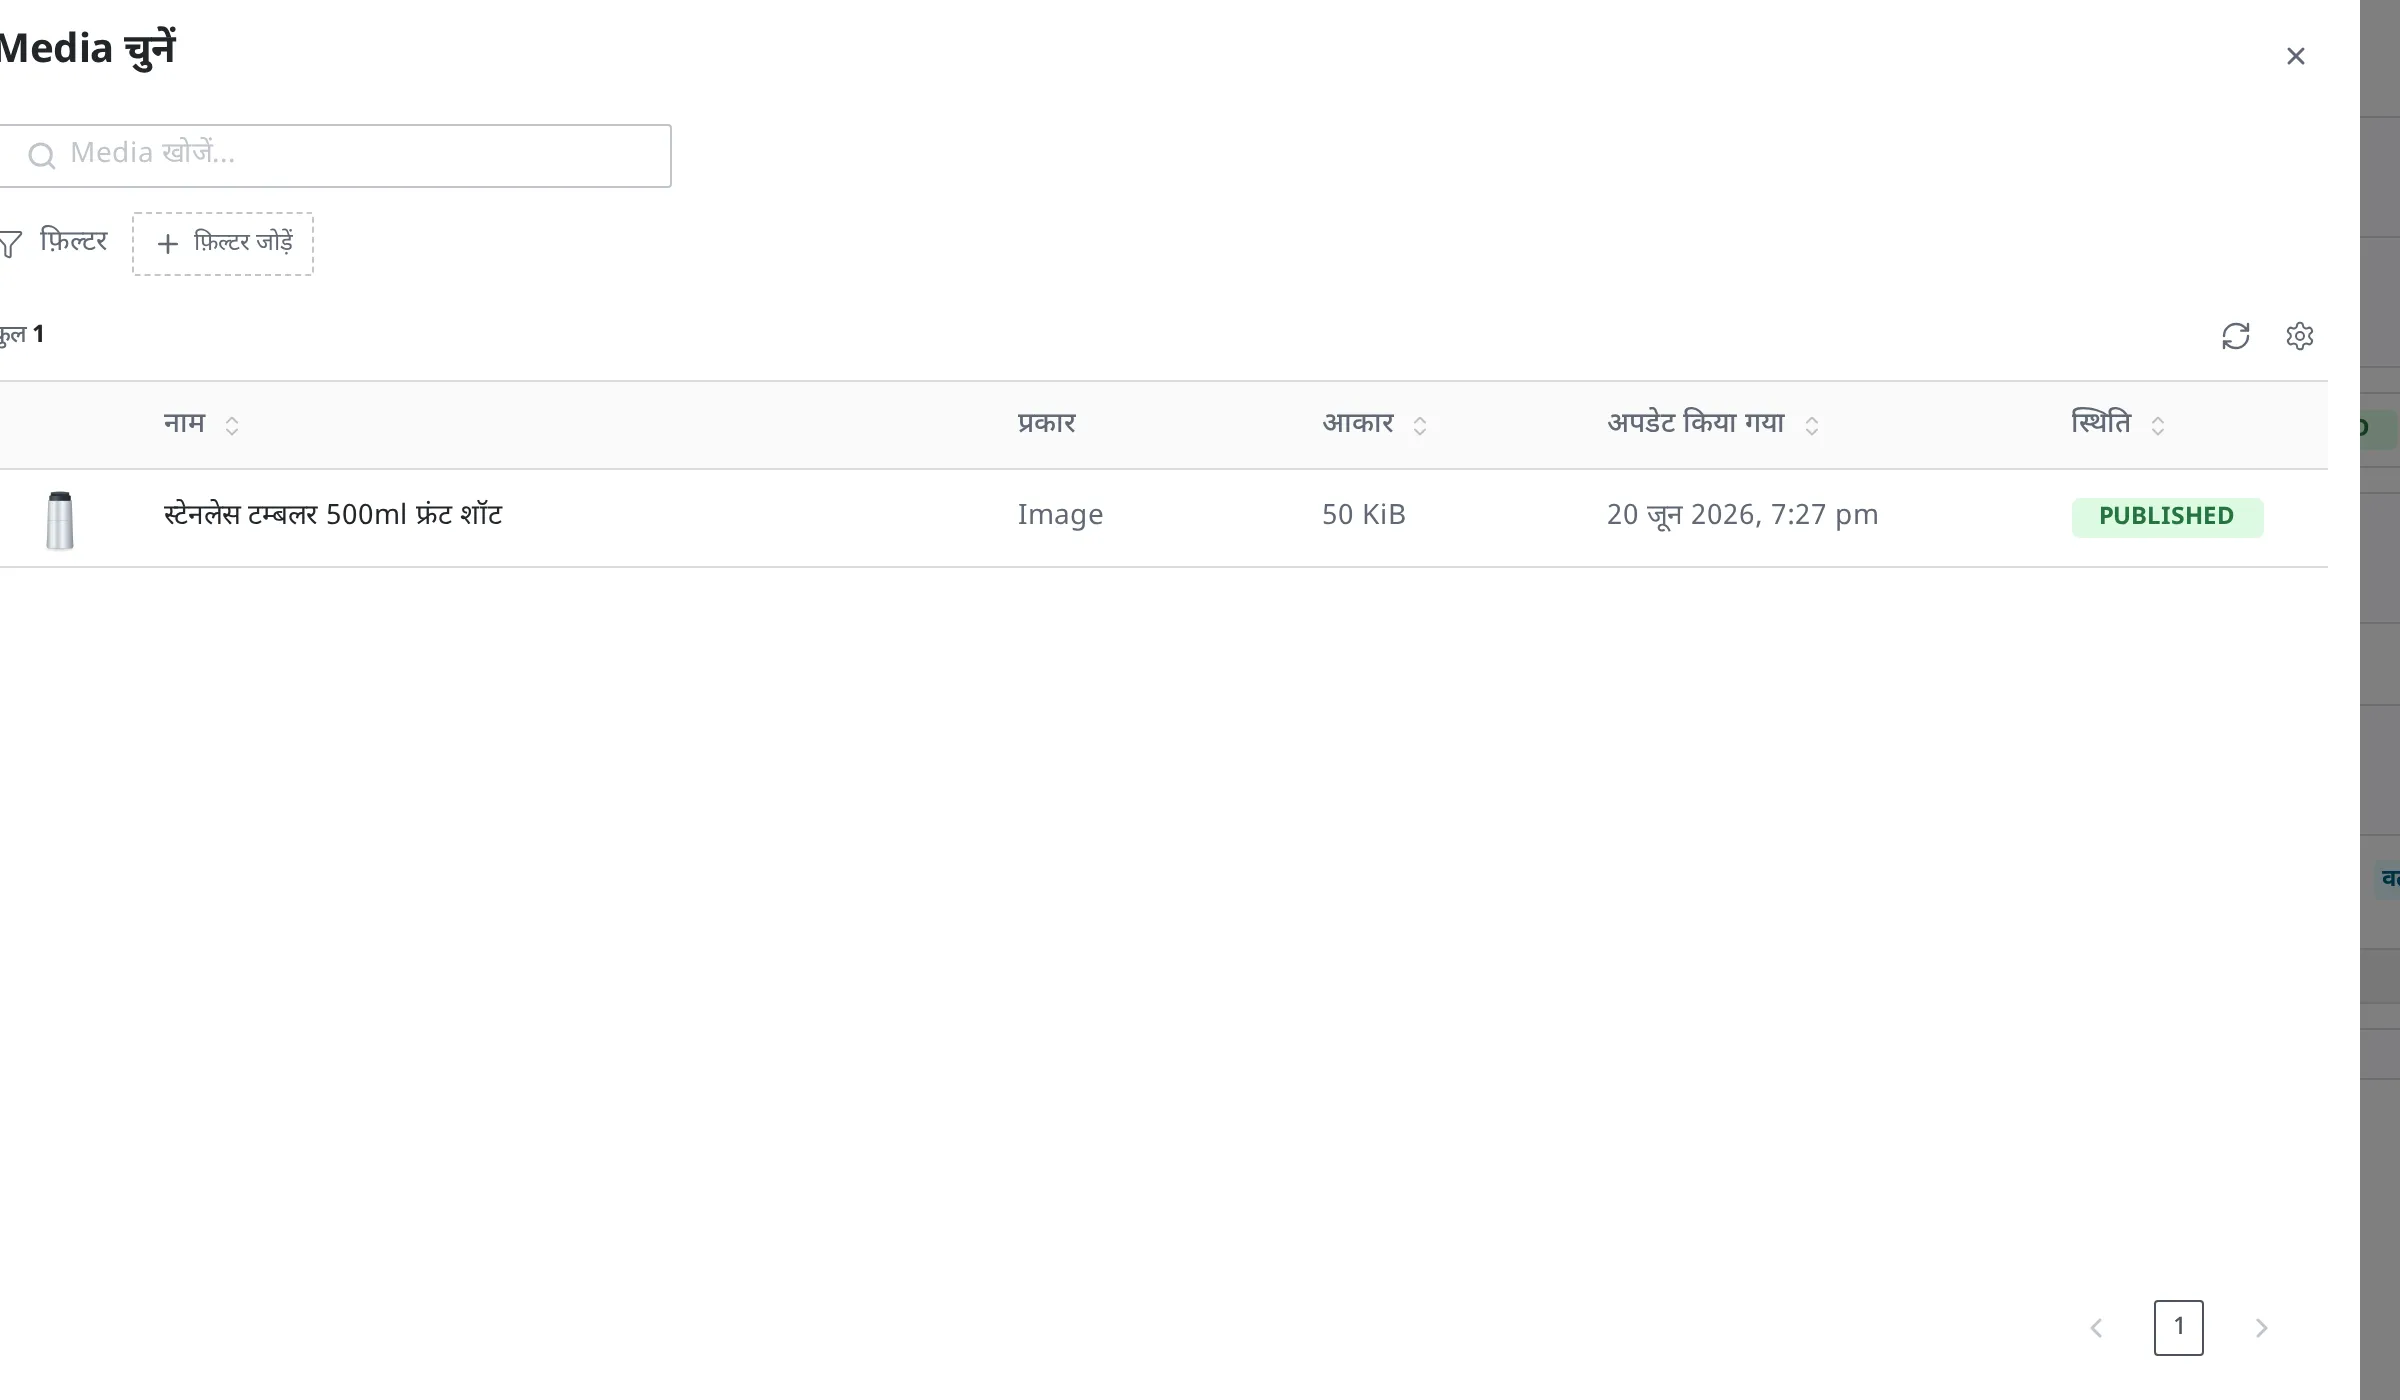Click the फ़िल्टर label
The width and height of the screenshot is (2400, 1400).
pos(74,242)
